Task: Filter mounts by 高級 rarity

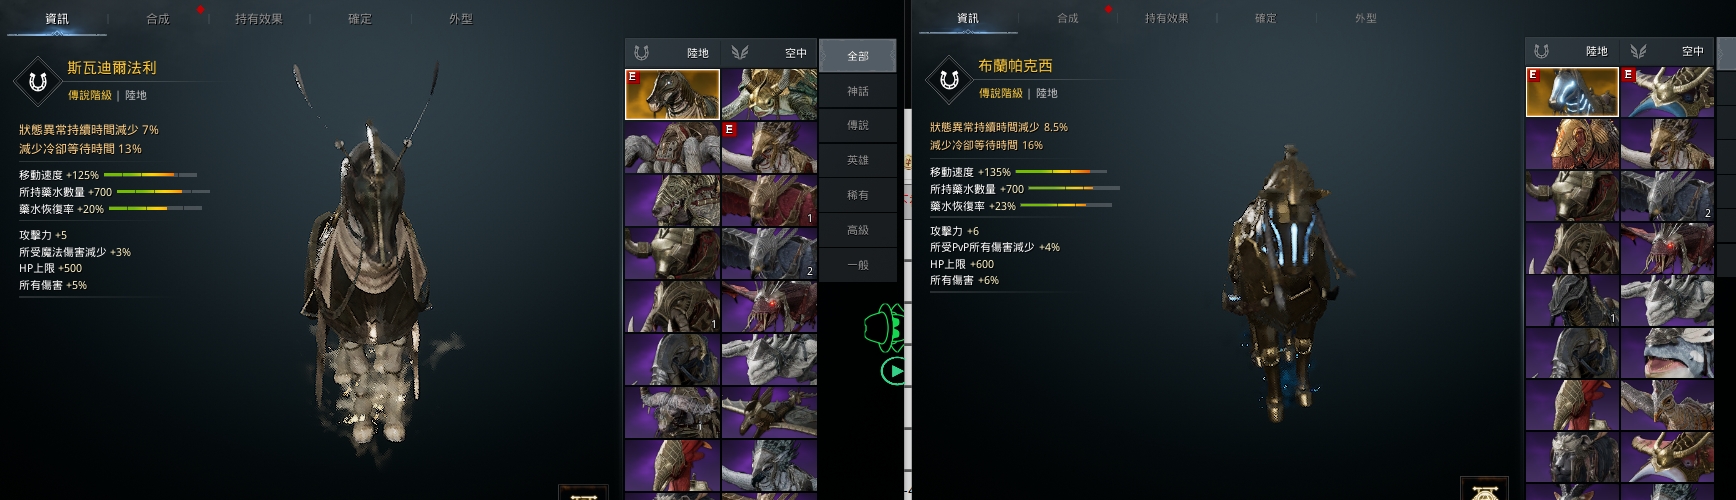Action: click(857, 230)
